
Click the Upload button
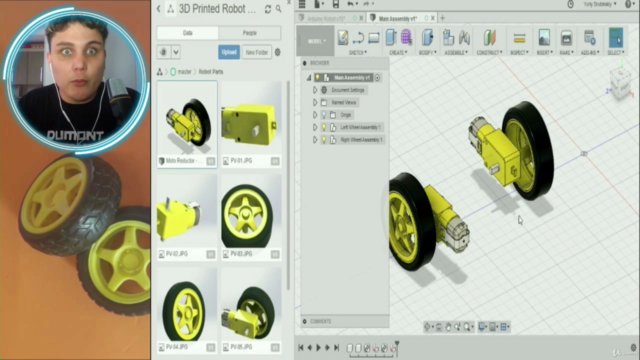(229, 52)
